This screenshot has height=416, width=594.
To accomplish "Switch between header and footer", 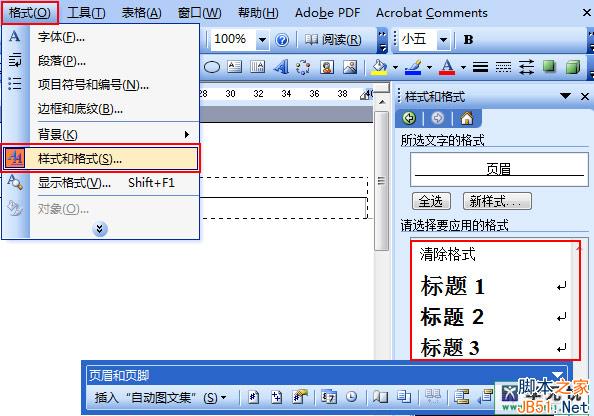I will (461, 397).
